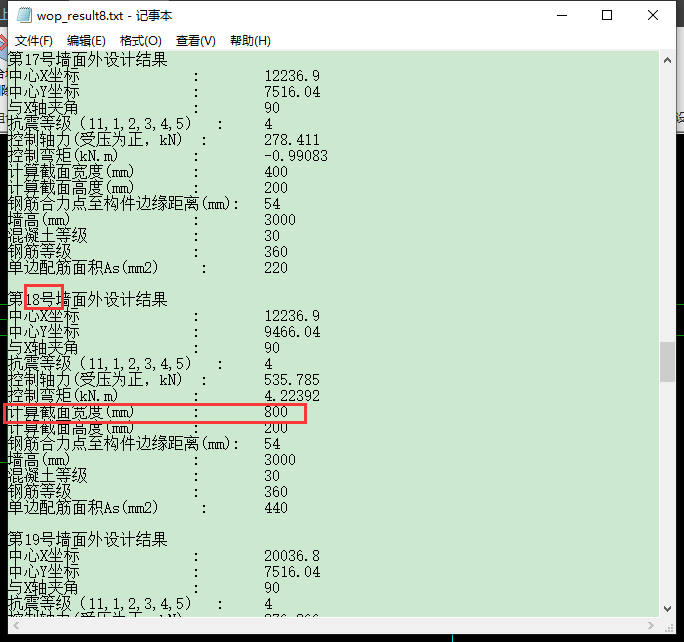Click 墙高(mm) label in wall 17
This screenshot has height=642, width=684.
click(39, 220)
